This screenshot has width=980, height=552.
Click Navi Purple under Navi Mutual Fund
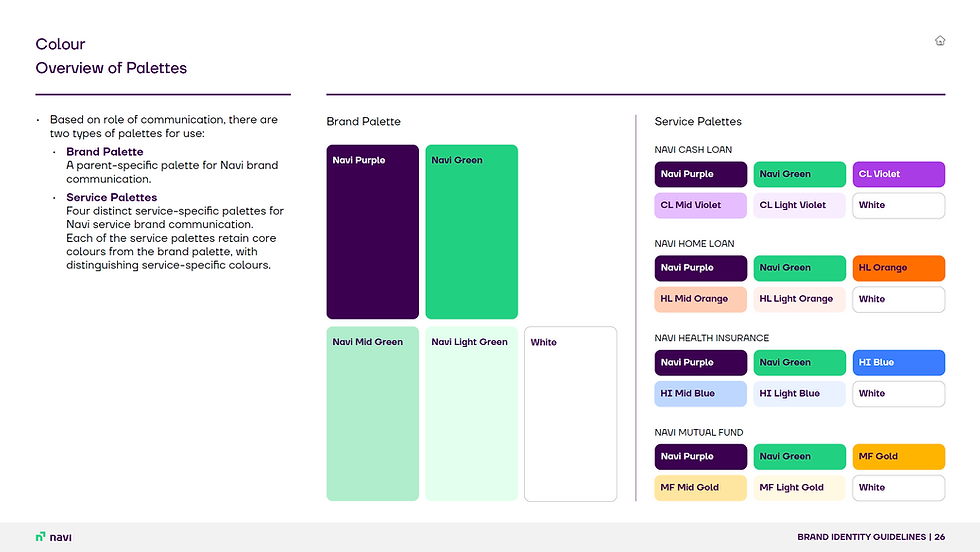701,457
